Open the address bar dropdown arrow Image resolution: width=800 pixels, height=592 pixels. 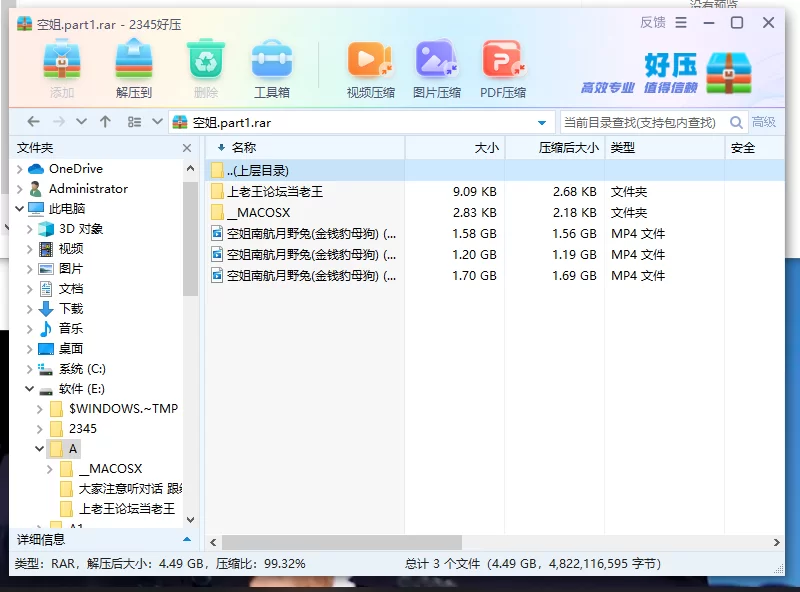click(x=542, y=122)
